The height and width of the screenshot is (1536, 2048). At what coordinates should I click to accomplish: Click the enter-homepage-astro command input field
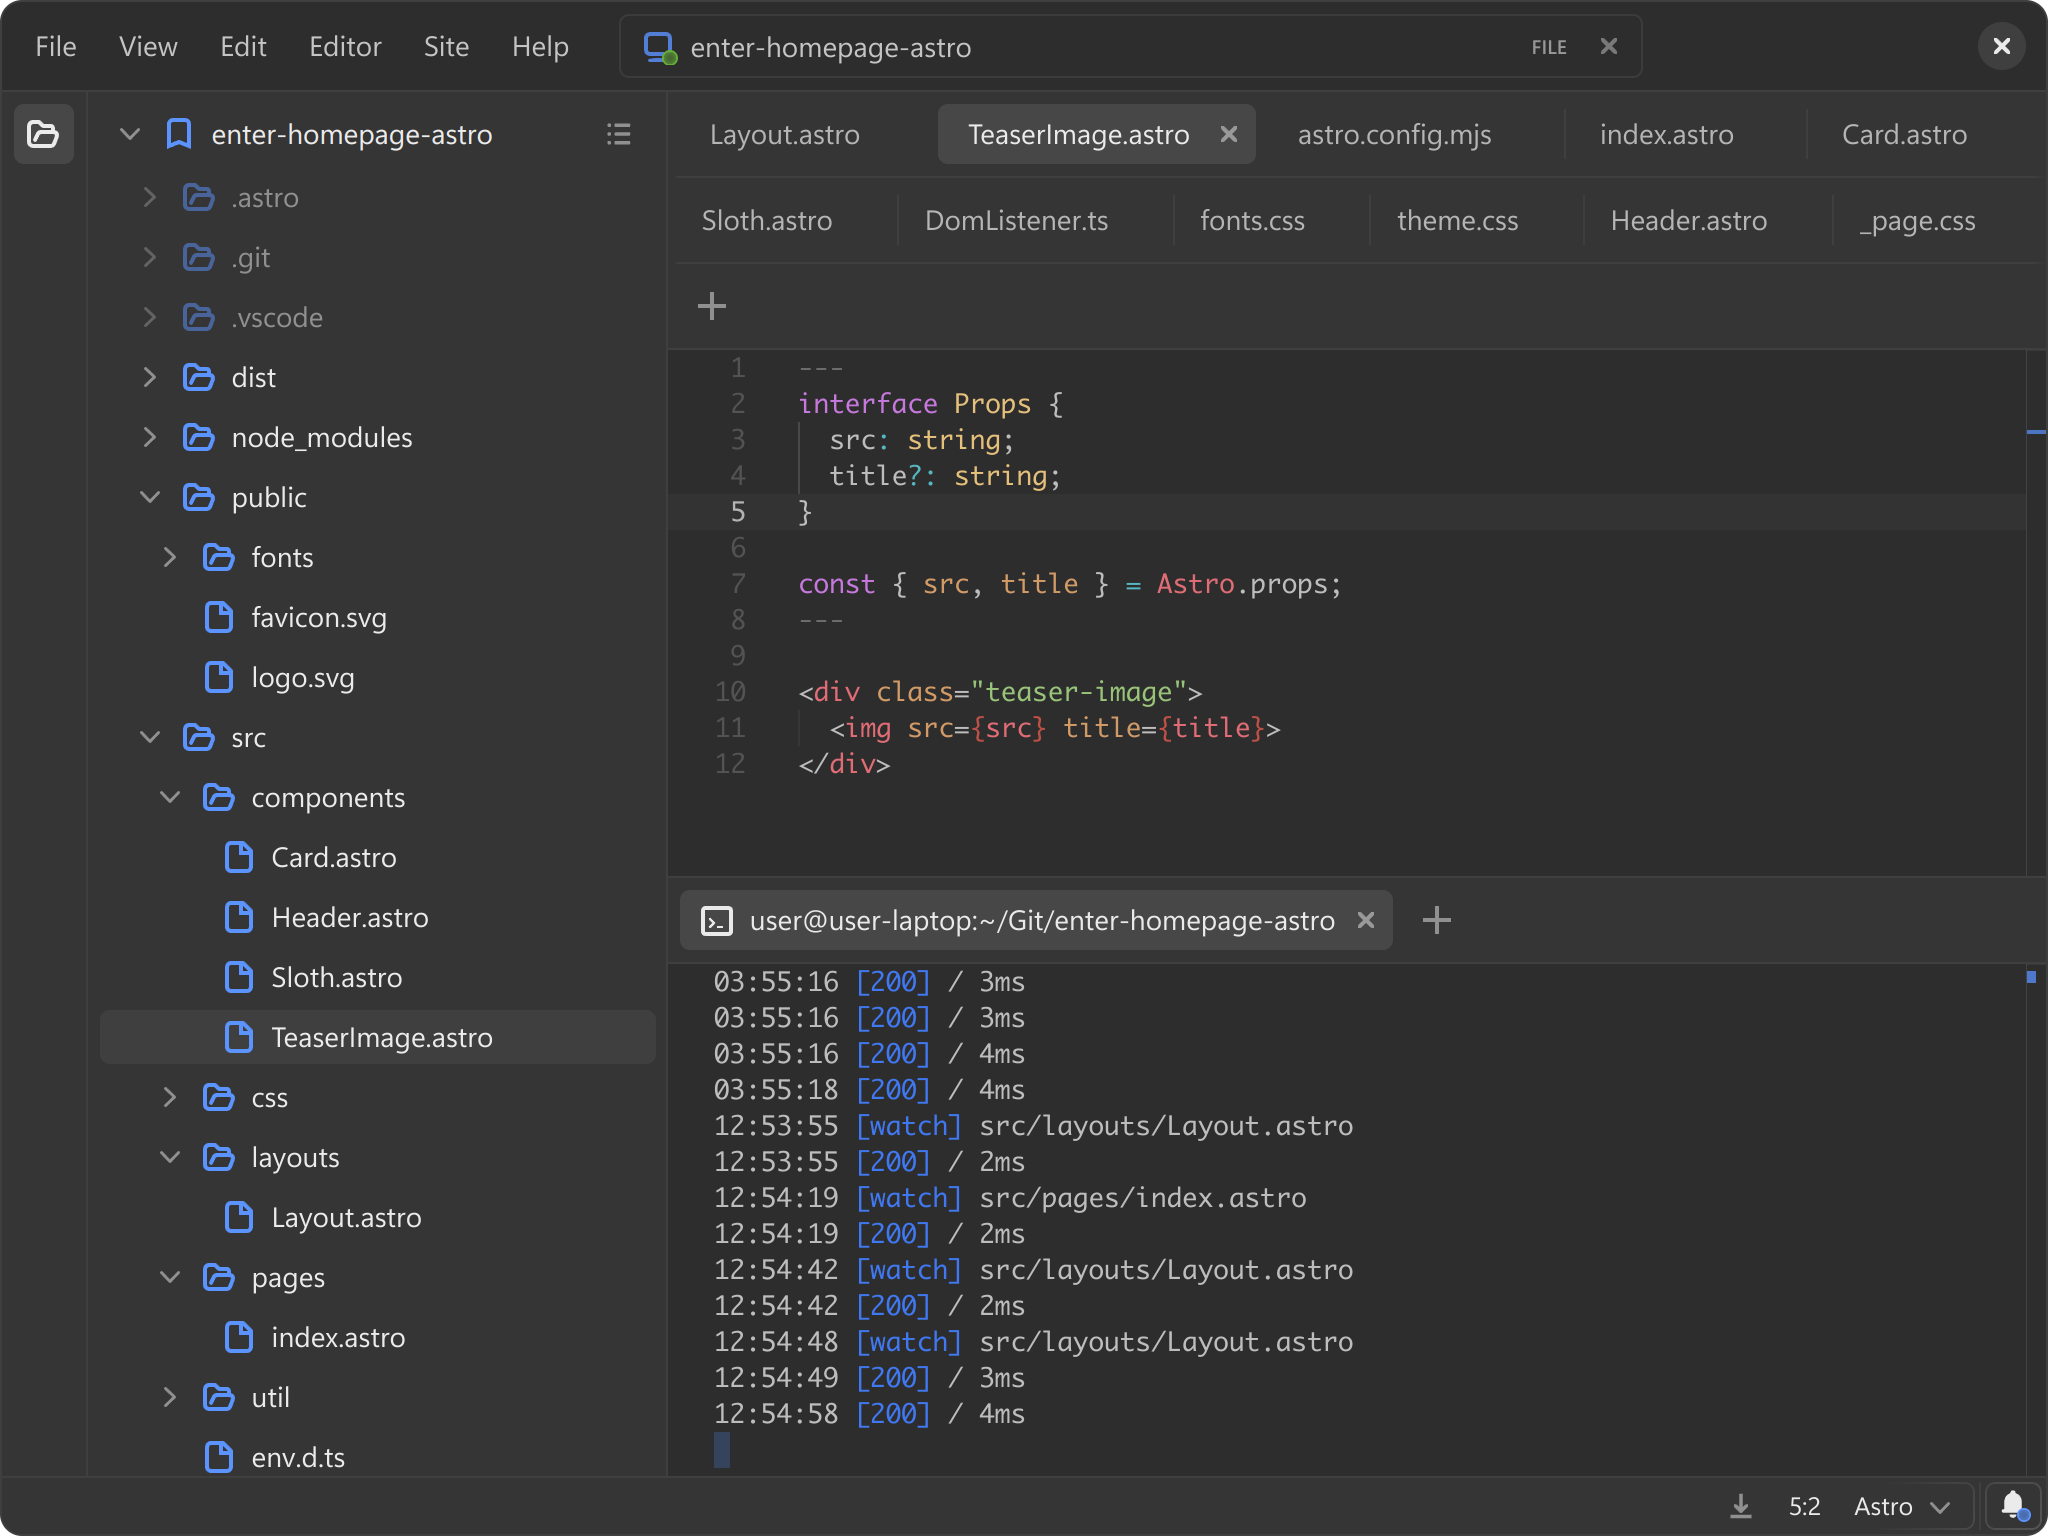point(1100,47)
